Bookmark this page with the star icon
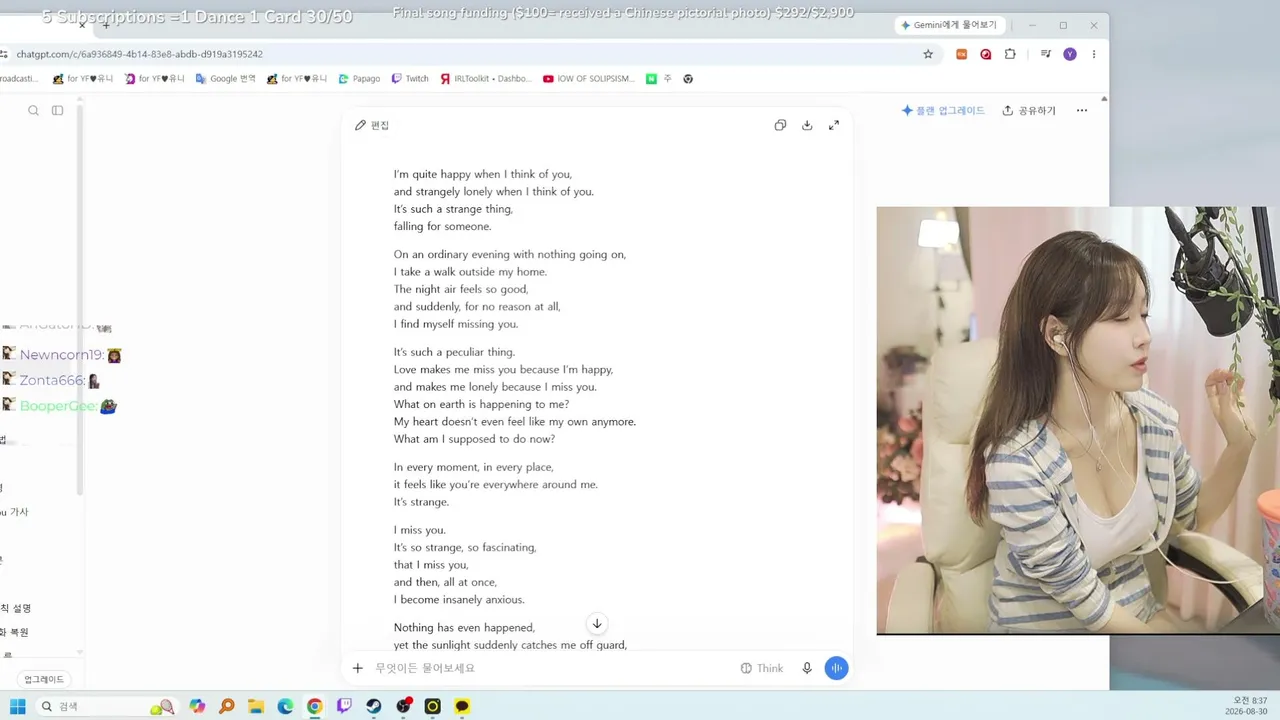Viewport: 1280px width, 720px height. (x=928, y=54)
